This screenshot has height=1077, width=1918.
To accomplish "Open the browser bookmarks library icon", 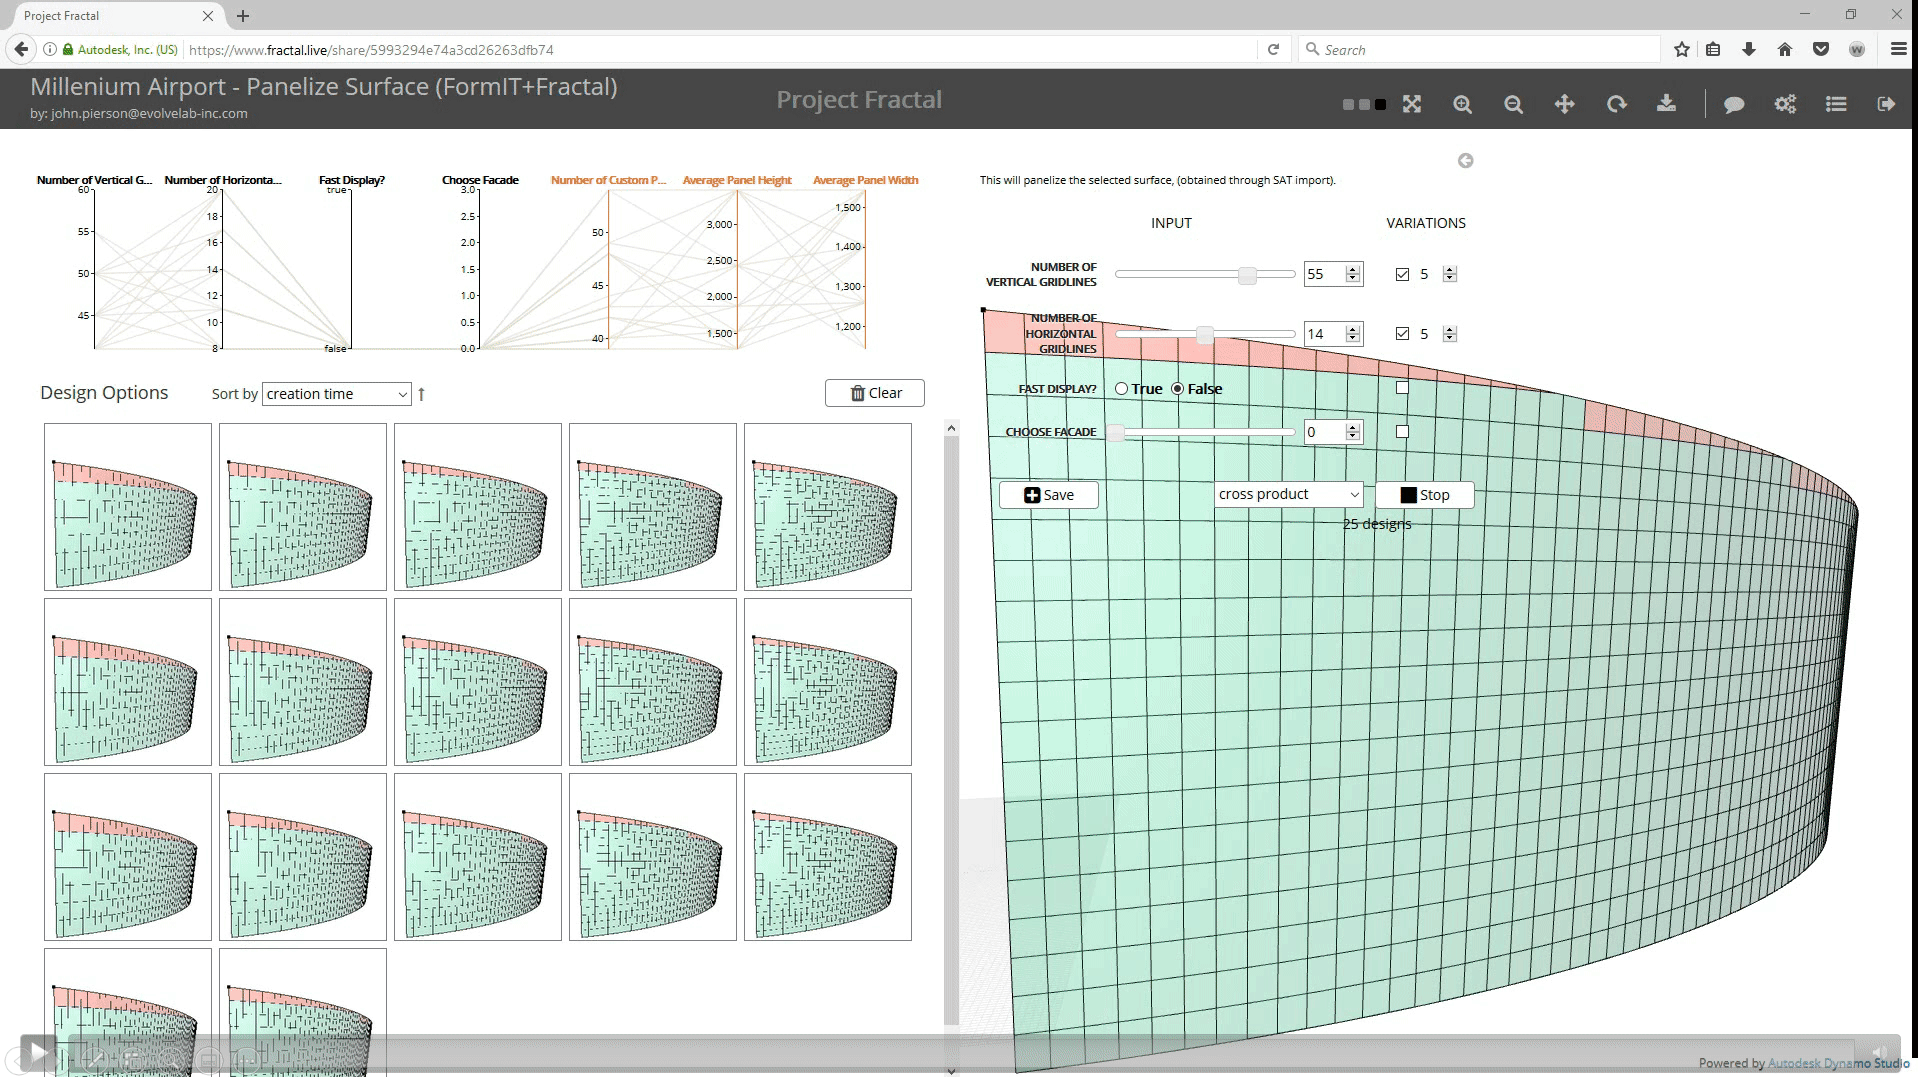I will (1713, 49).
